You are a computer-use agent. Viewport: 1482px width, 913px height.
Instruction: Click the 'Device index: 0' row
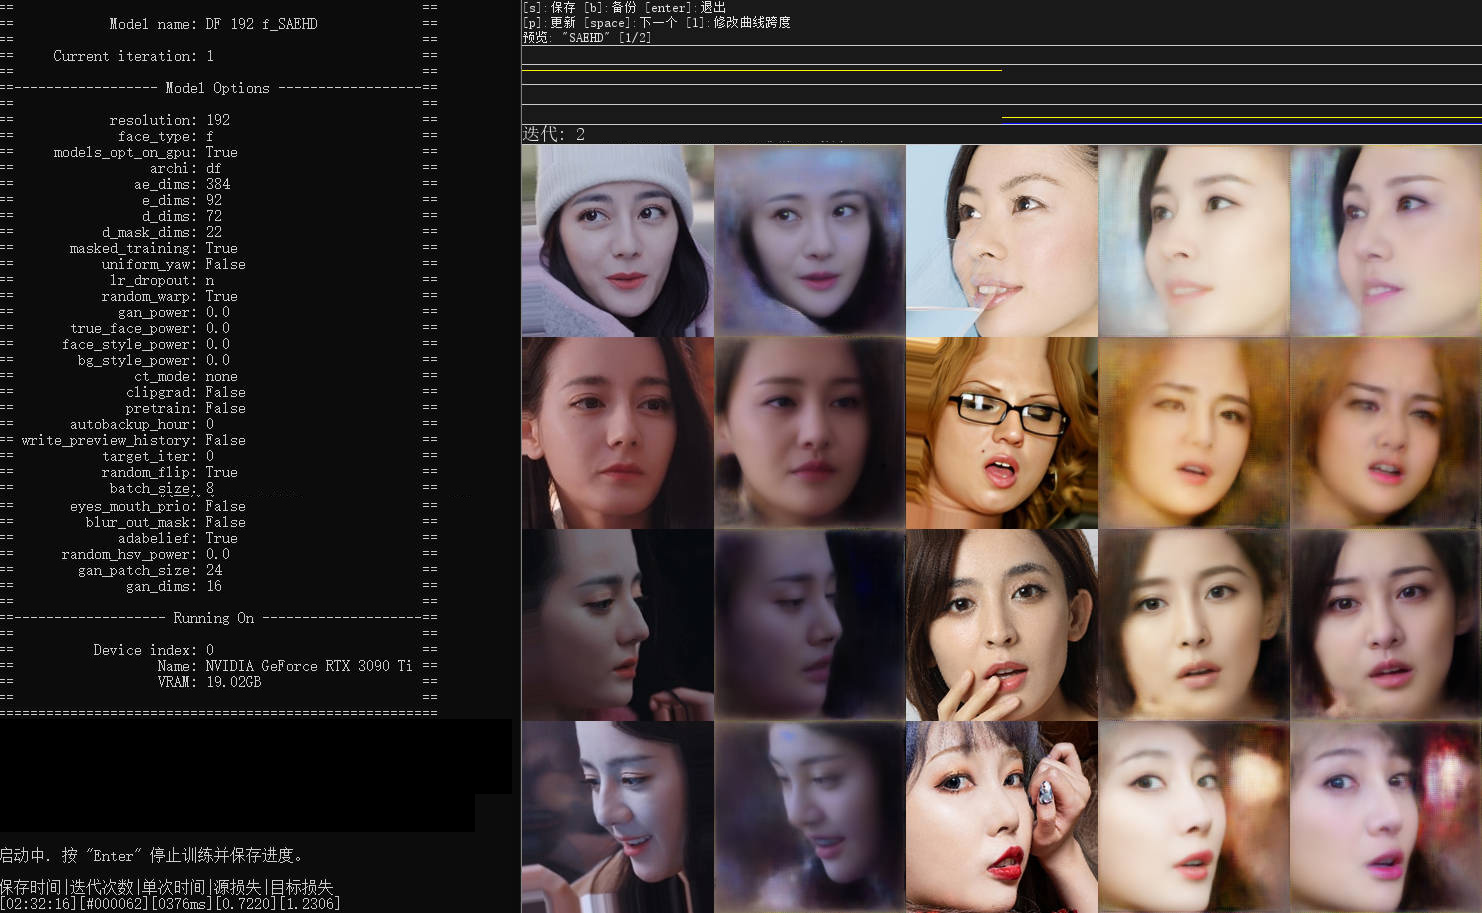tap(153, 650)
